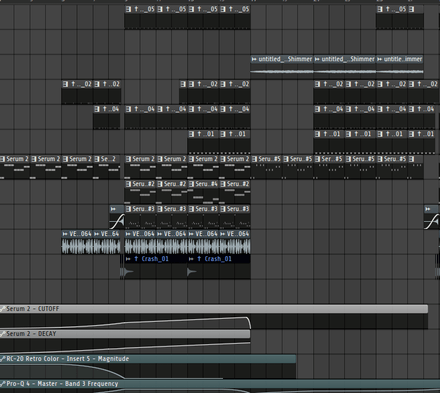440x393 pixels.
Task: Select the pattern clip labeled Se..2
Action: tap(107, 167)
